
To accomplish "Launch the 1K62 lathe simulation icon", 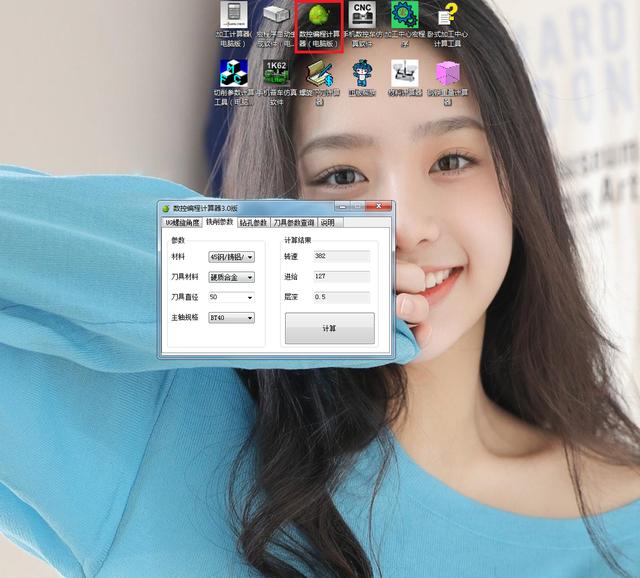I will pos(276,73).
